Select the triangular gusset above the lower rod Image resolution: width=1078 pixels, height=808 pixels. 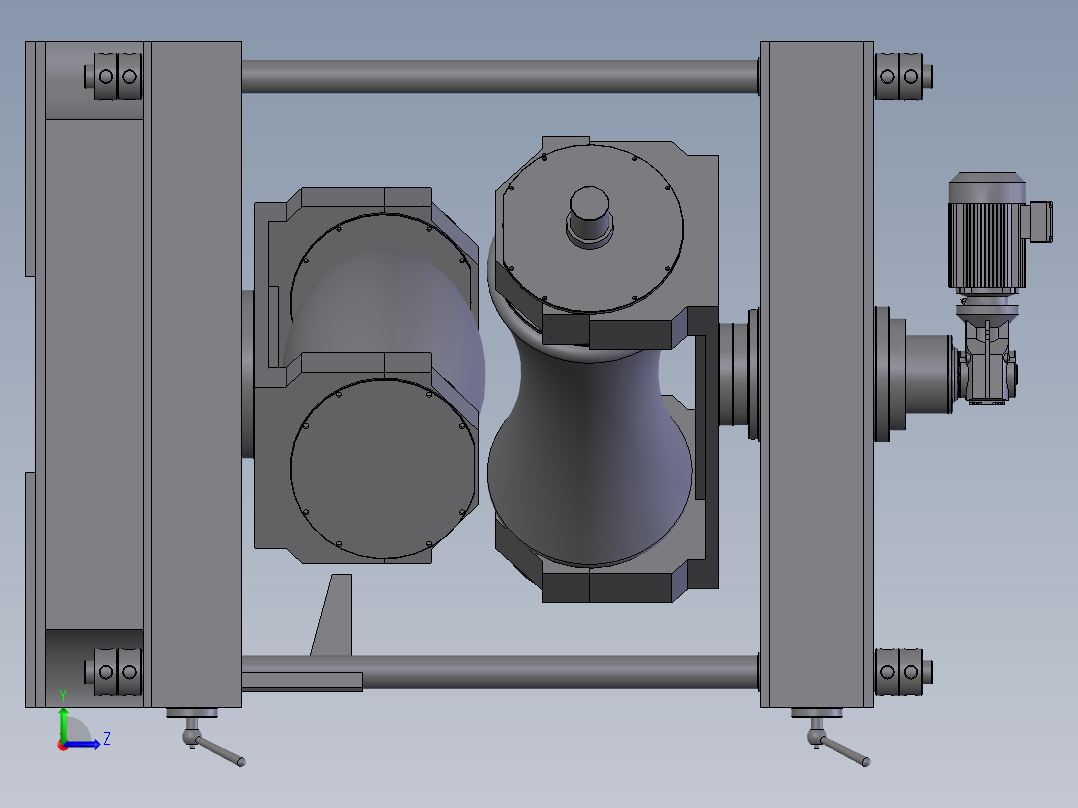334,615
